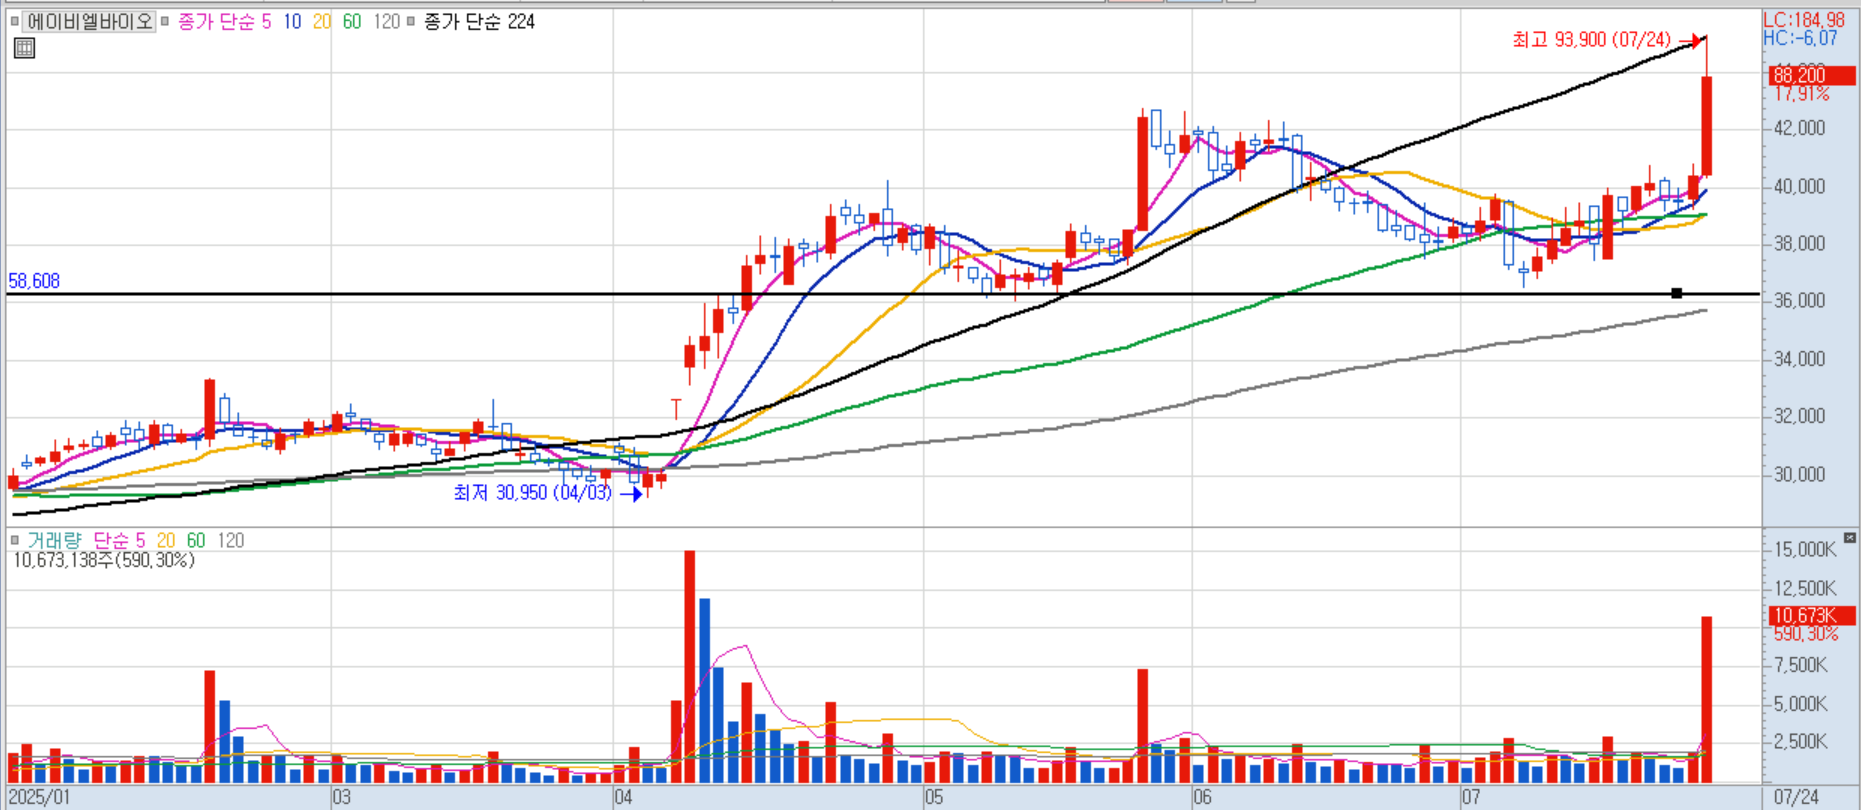Click the 590.30% volume ratio label

tap(1806, 634)
